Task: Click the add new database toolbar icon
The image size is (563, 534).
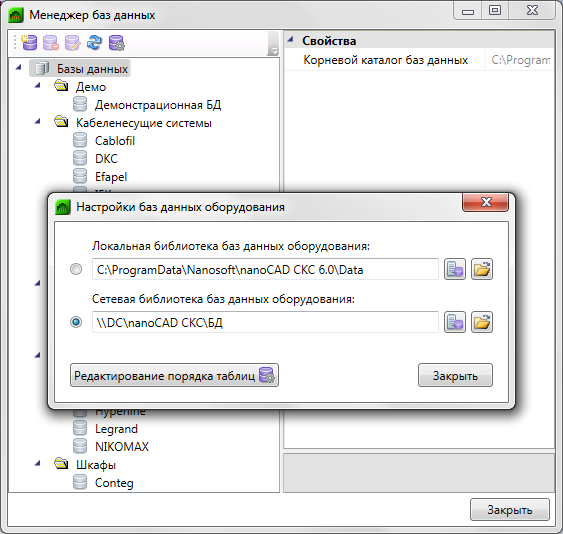Action: pyautogui.click(x=29, y=43)
